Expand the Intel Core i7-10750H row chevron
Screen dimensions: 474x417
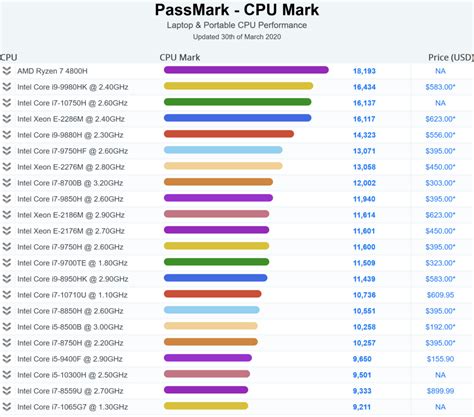pyautogui.click(x=7, y=103)
